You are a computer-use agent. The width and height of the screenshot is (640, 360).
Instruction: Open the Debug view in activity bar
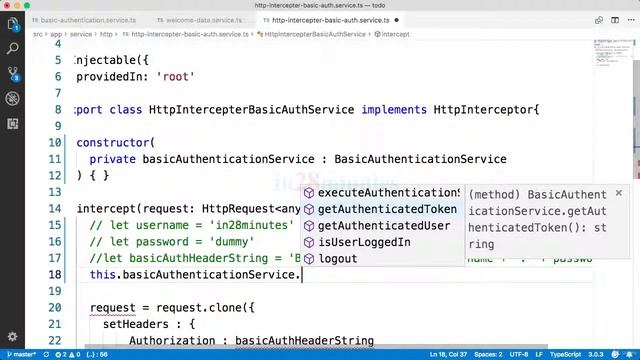pos(13,98)
